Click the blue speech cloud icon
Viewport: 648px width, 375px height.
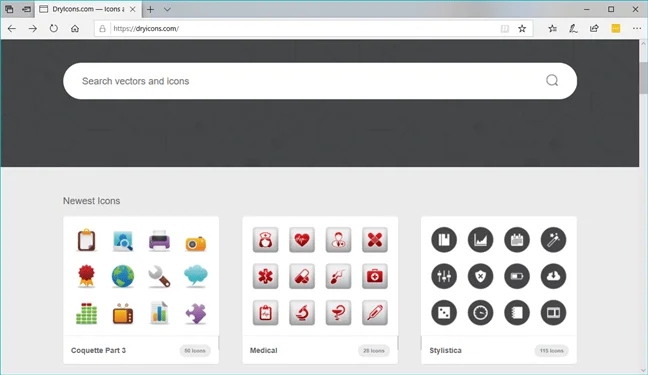pyautogui.click(x=195, y=275)
